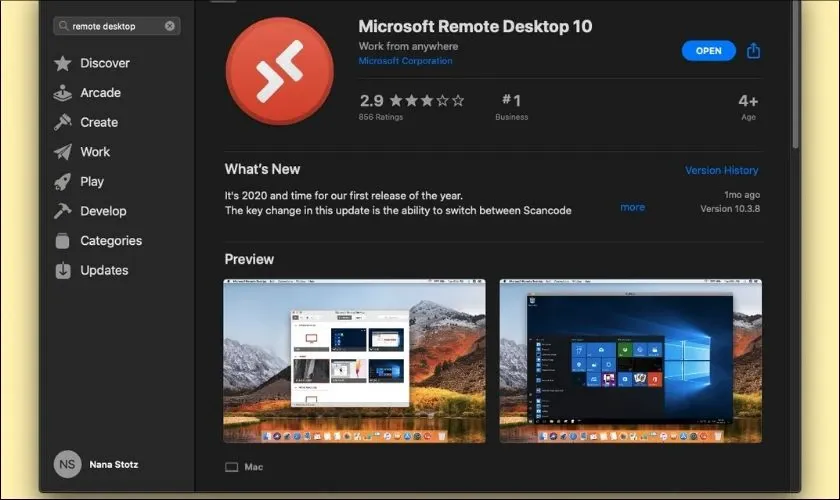
Task: Click the 2.9 star rating
Action: (x=411, y=101)
